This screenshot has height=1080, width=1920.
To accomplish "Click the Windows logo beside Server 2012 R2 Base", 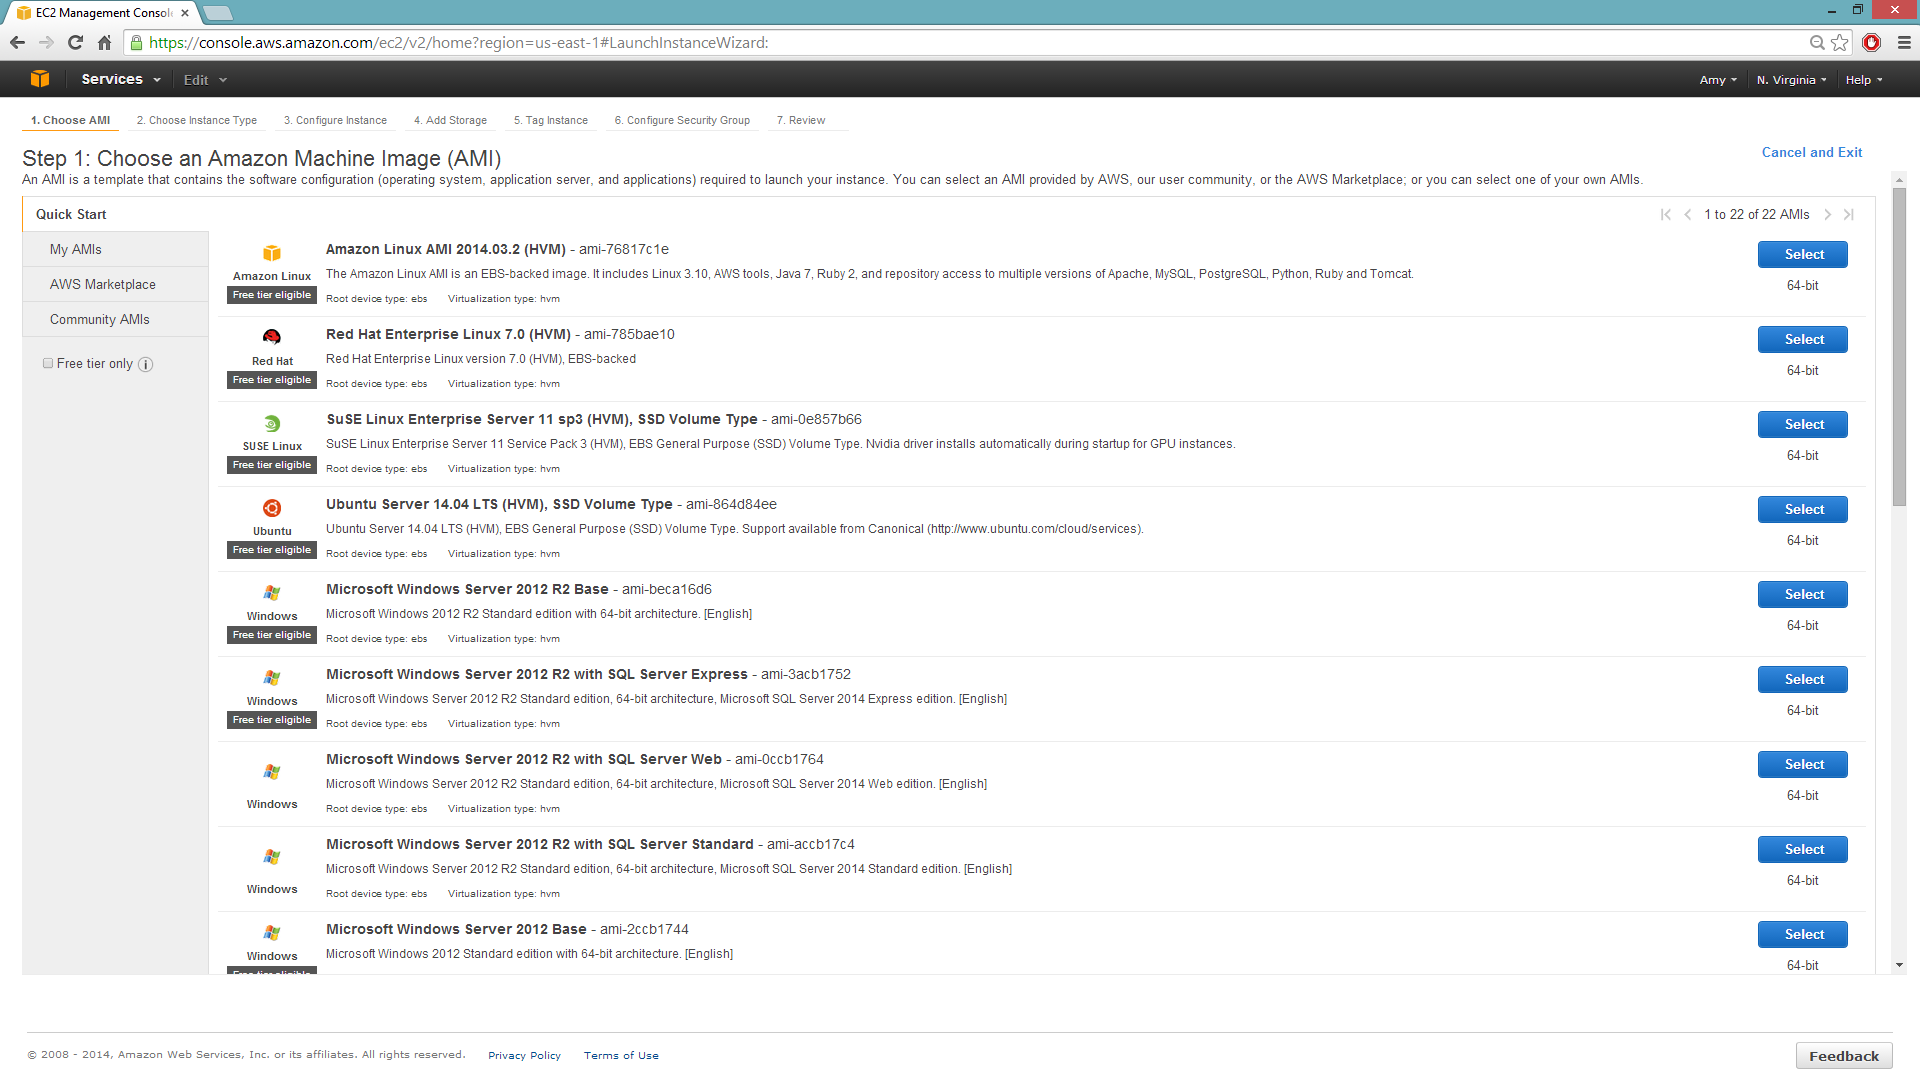I will click(x=271, y=593).
